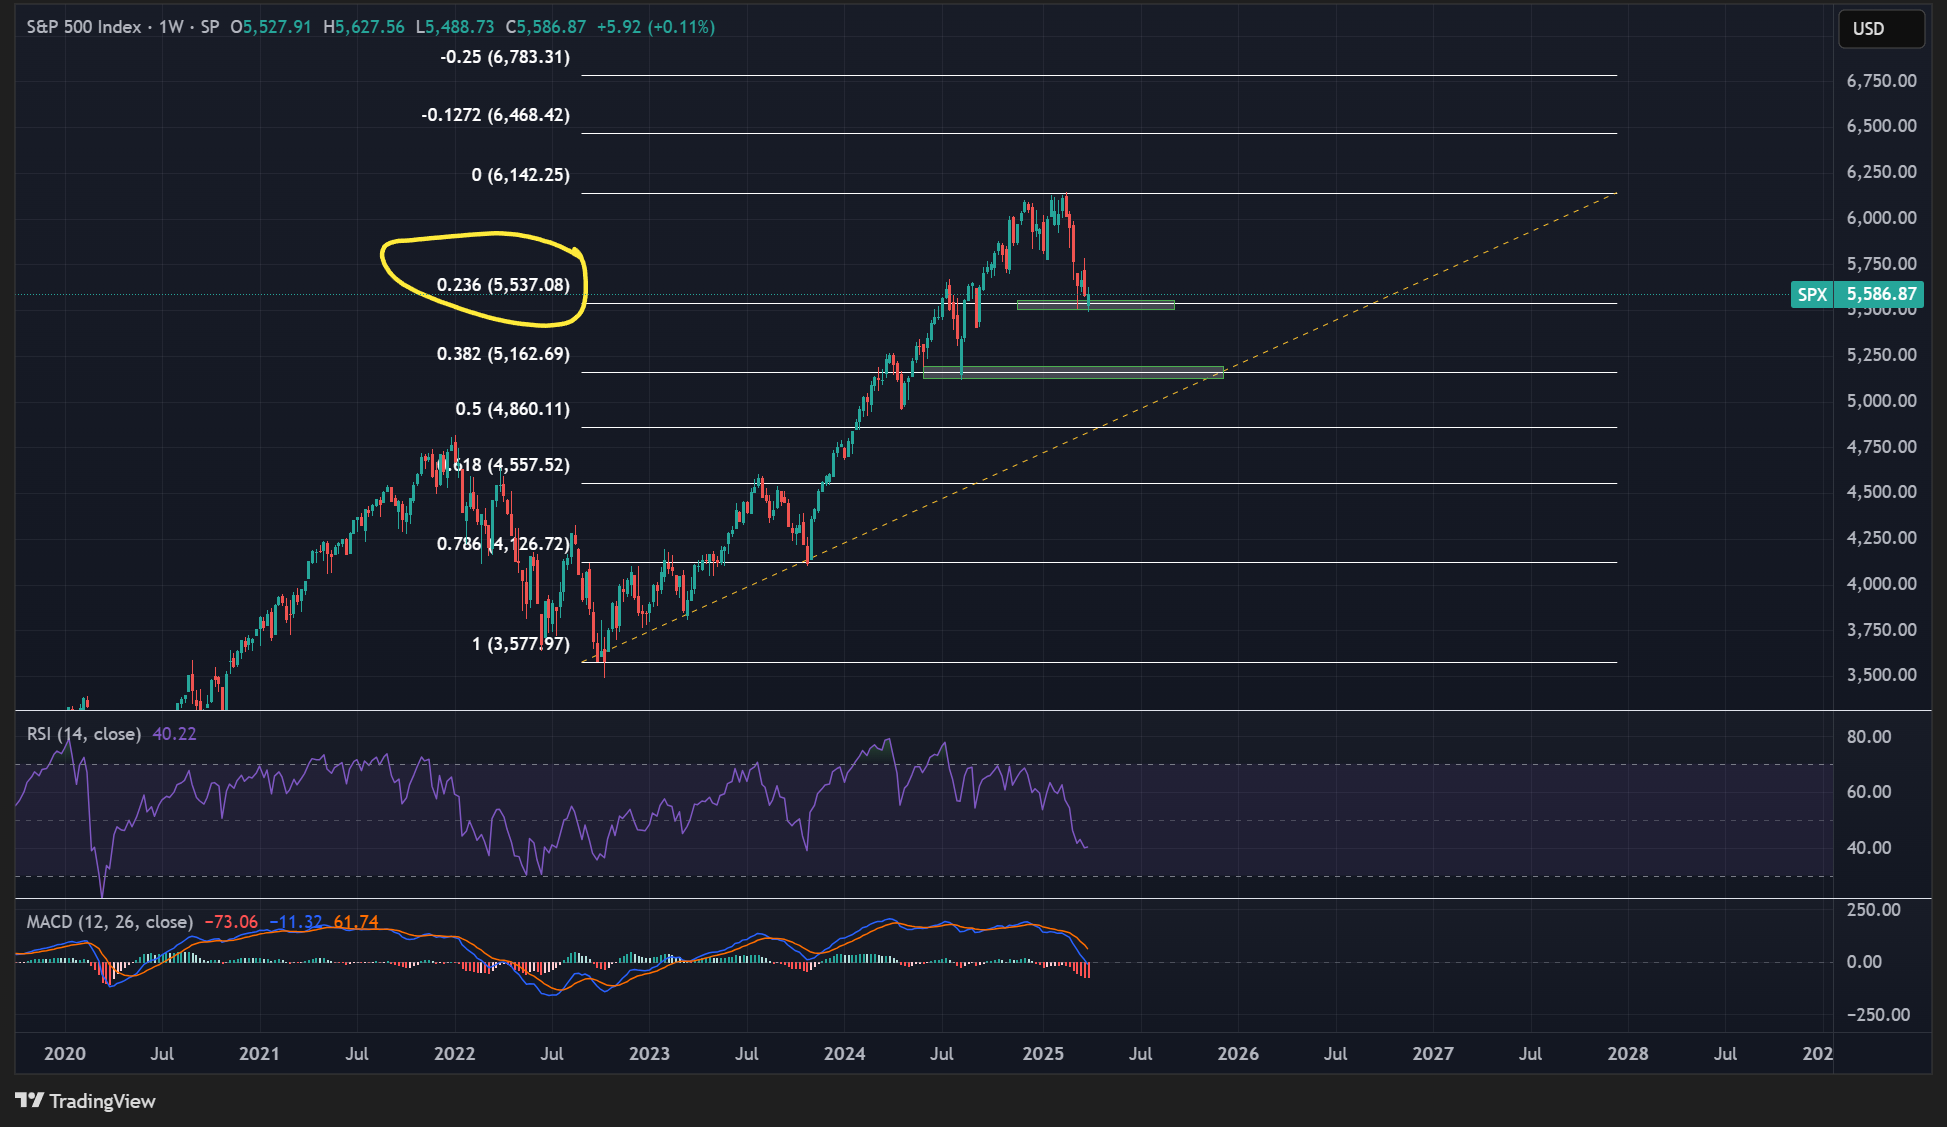Image resolution: width=1947 pixels, height=1127 pixels.
Task: Select the RSI reading 40.22
Action: click(174, 734)
